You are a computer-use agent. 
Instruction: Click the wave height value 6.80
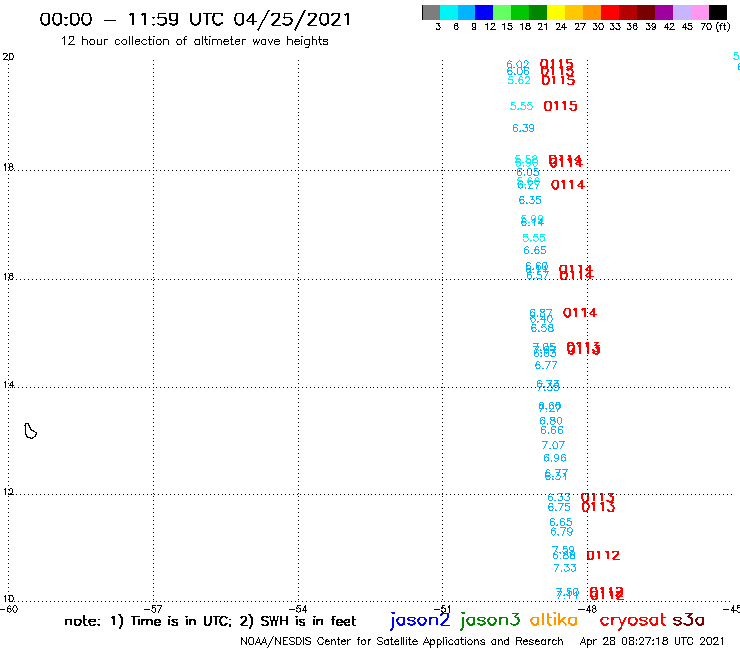point(551,421)
